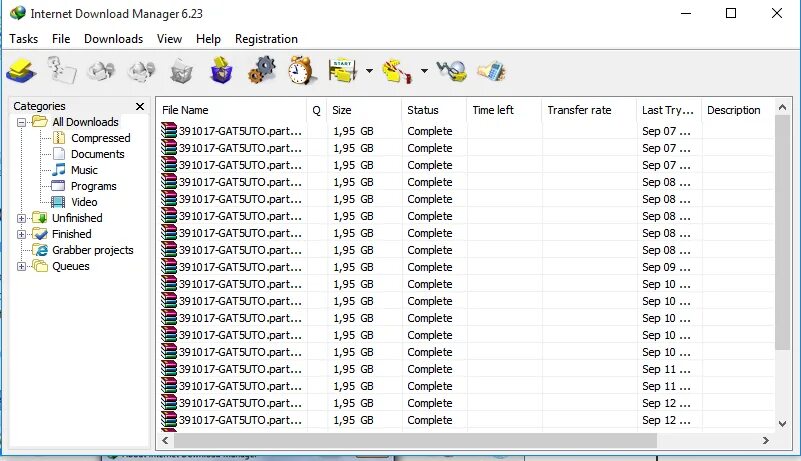Click the horizontal scrollbar thumb
Screen dimensions: 801x461
(415, 440)
